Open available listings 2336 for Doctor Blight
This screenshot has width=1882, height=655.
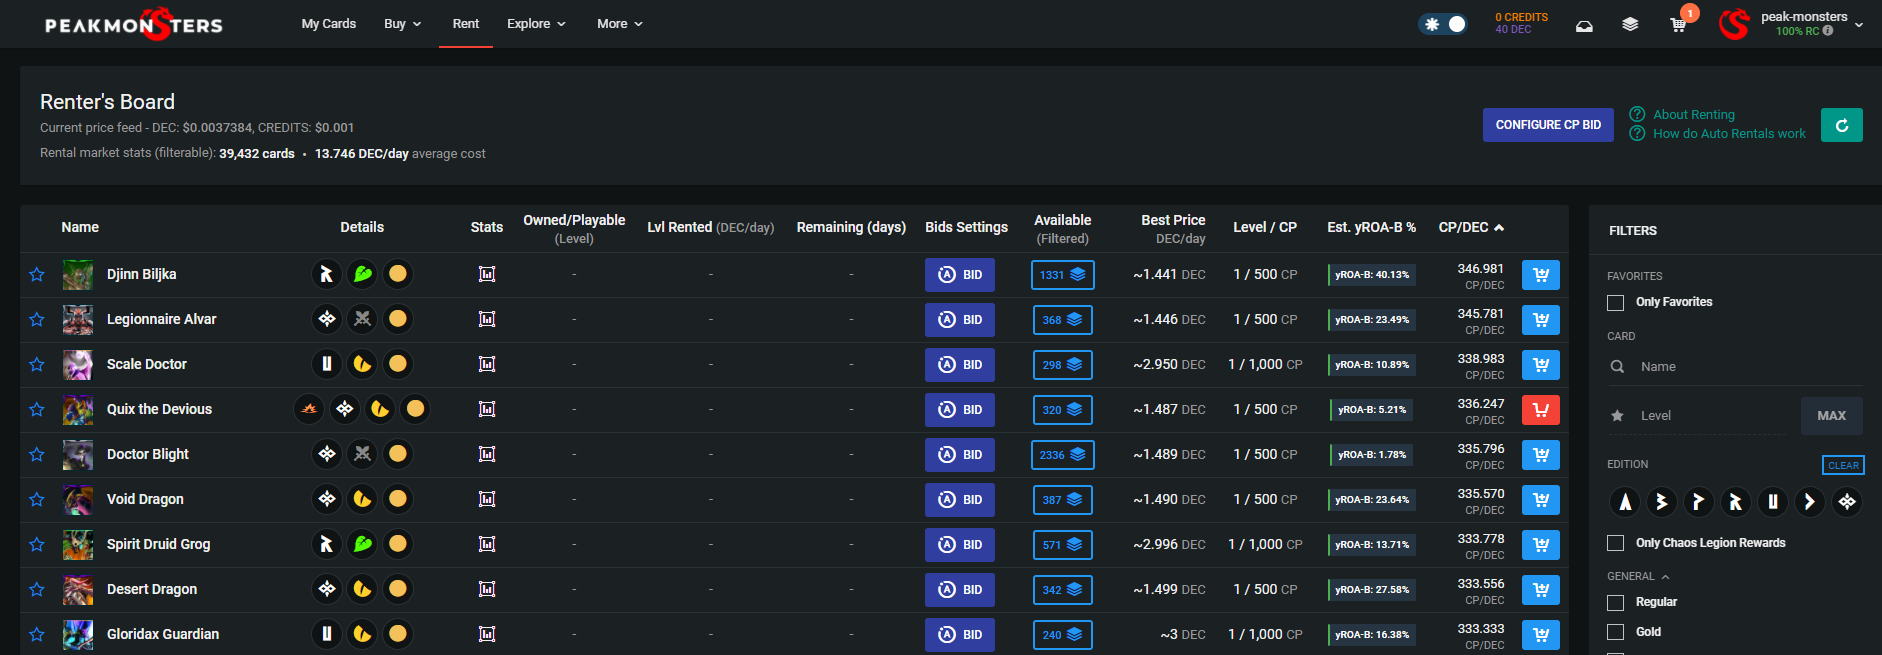coord(1062,455)
